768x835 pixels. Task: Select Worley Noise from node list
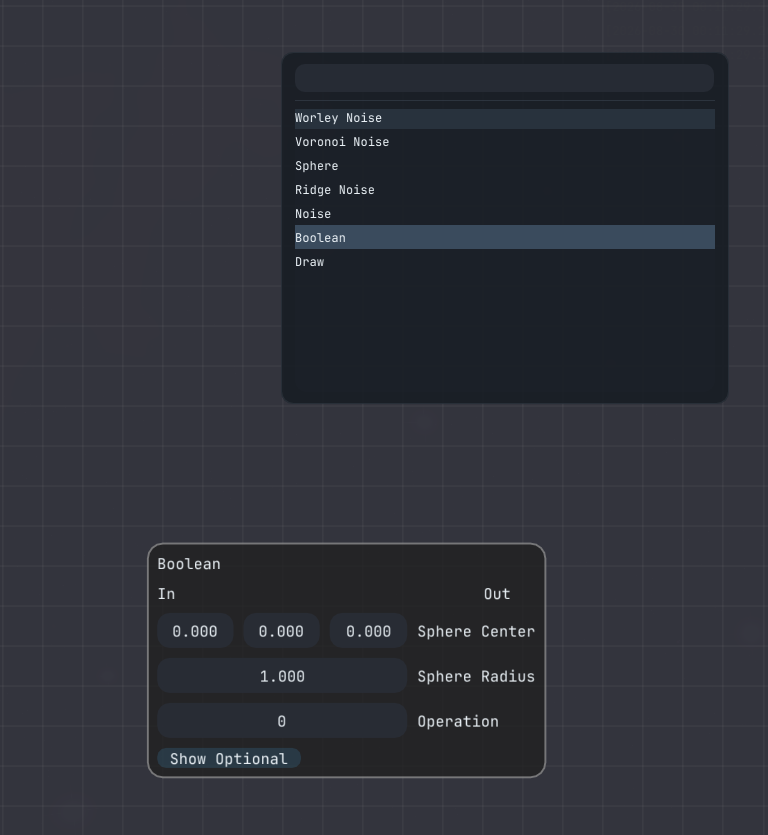pos(505,118)
